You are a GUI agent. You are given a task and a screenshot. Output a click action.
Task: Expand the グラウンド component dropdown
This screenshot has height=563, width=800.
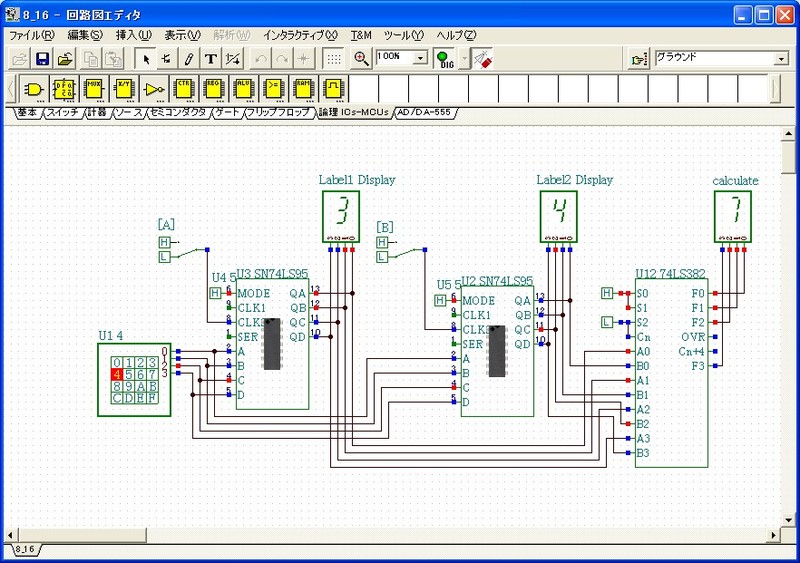point(781,59)
